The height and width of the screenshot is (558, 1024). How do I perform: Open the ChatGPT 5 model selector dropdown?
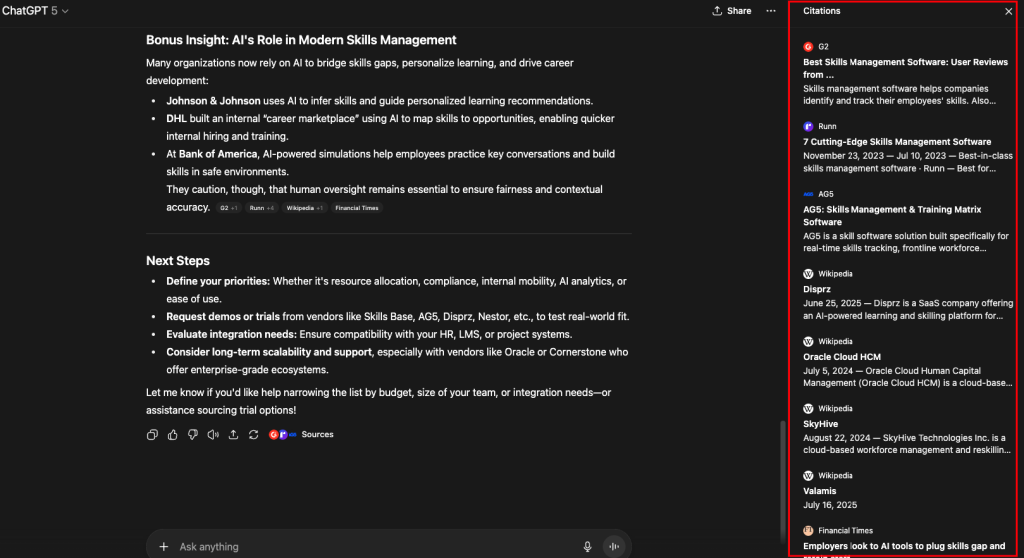39,11
